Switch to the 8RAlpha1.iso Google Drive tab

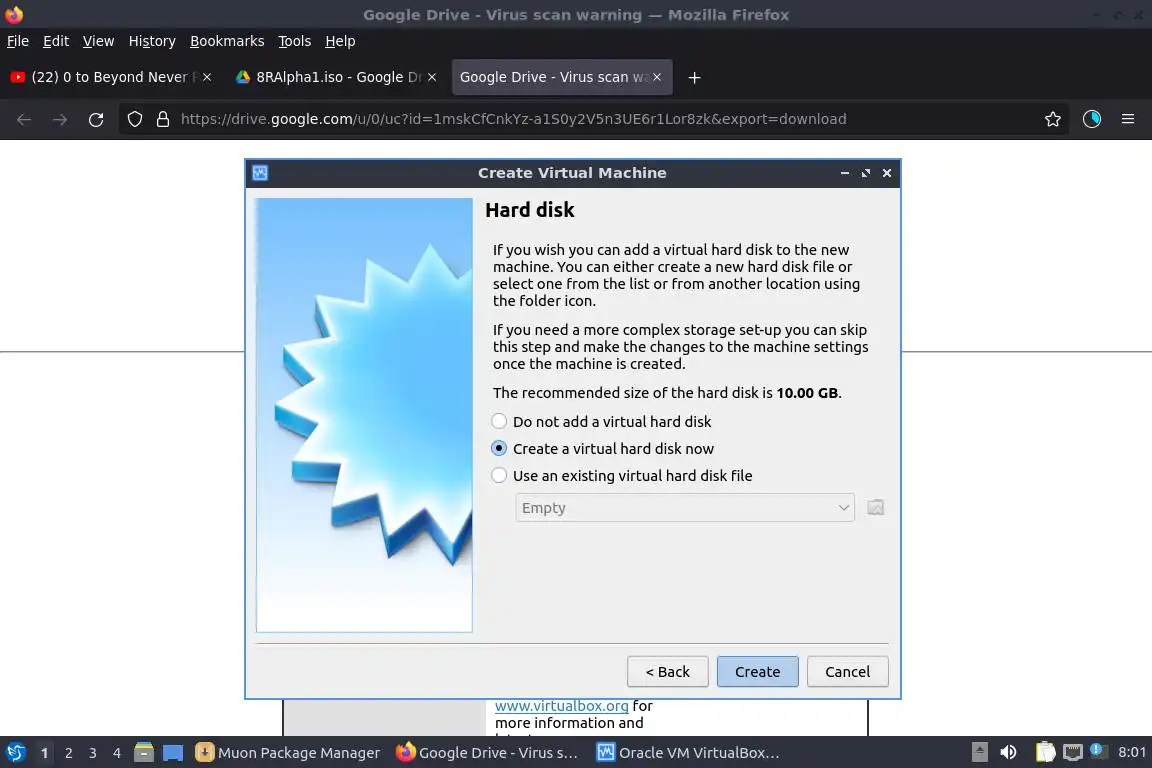pyautogui.click(x=337, y=77)
